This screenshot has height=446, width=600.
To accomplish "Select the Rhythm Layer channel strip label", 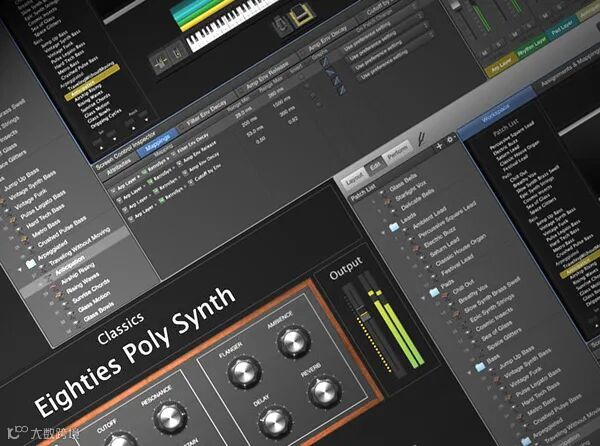I will coord(532,47).
